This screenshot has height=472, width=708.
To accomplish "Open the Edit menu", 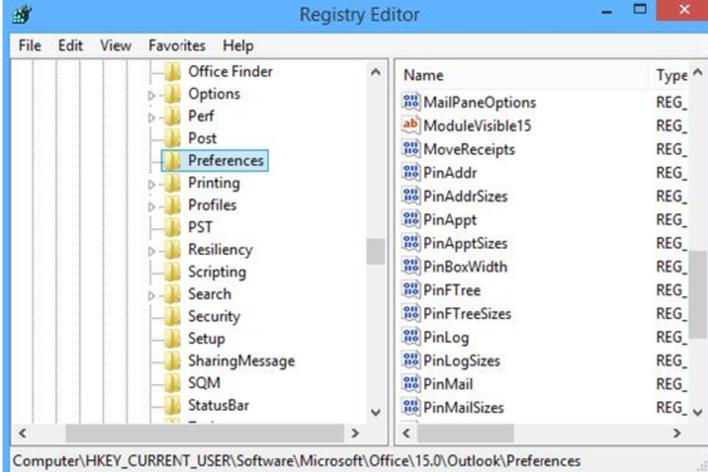I will [70, 46].
